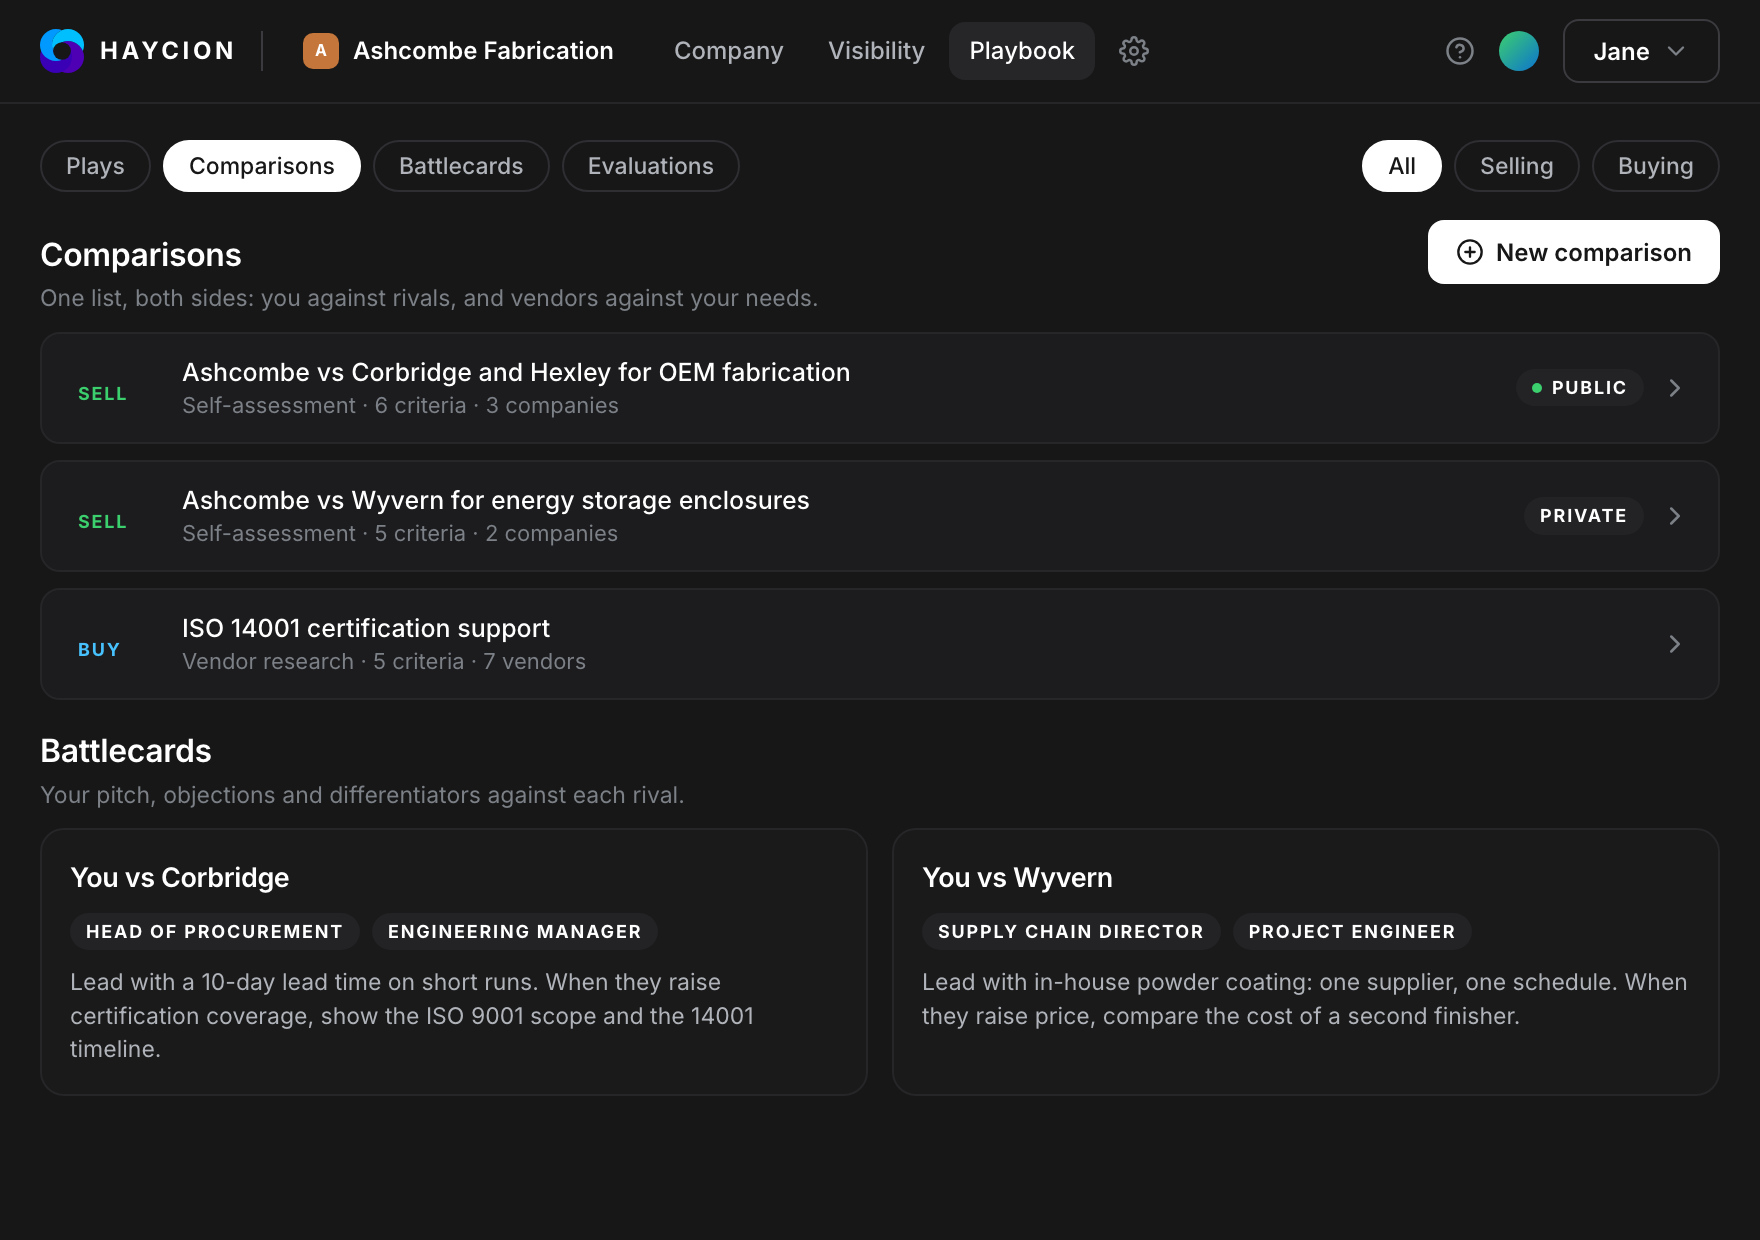Click 'Vendor research · 5 criteria · 7 vendors' text
Image resolution: width=1760 pixels, height=1240 pixels.
click(x=384, y=662)
